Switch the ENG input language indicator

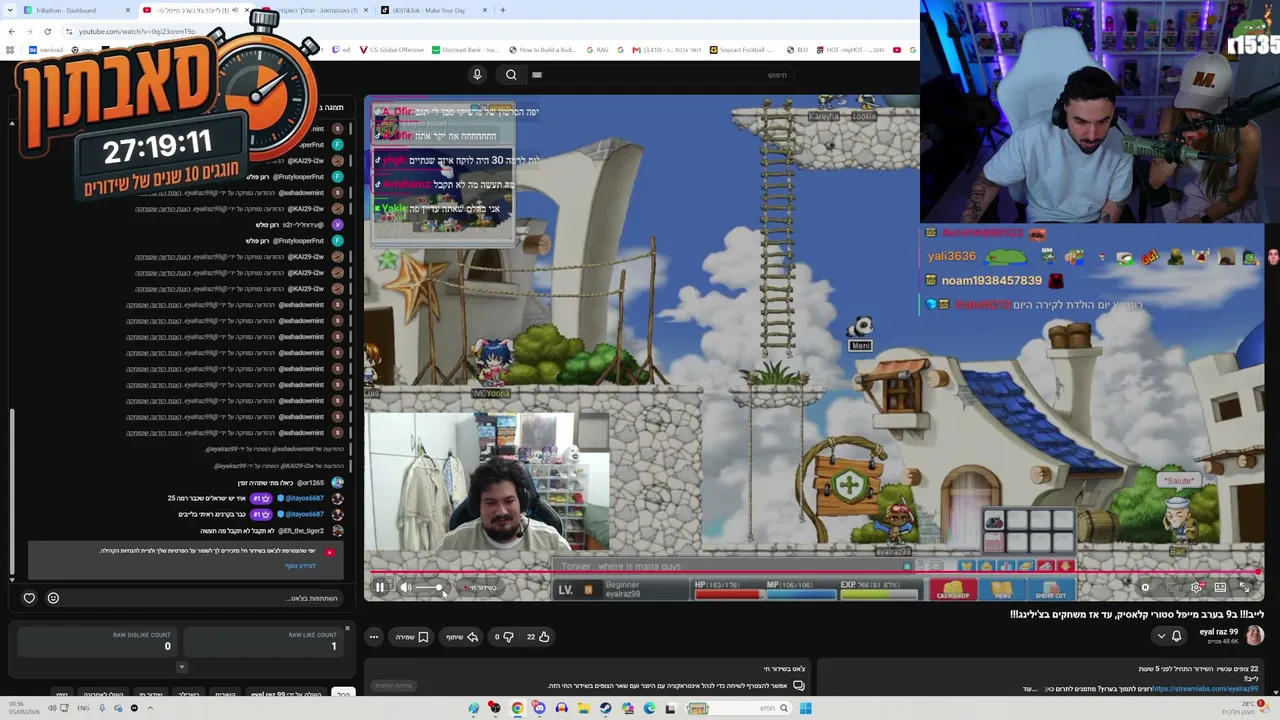pos(83,708)
